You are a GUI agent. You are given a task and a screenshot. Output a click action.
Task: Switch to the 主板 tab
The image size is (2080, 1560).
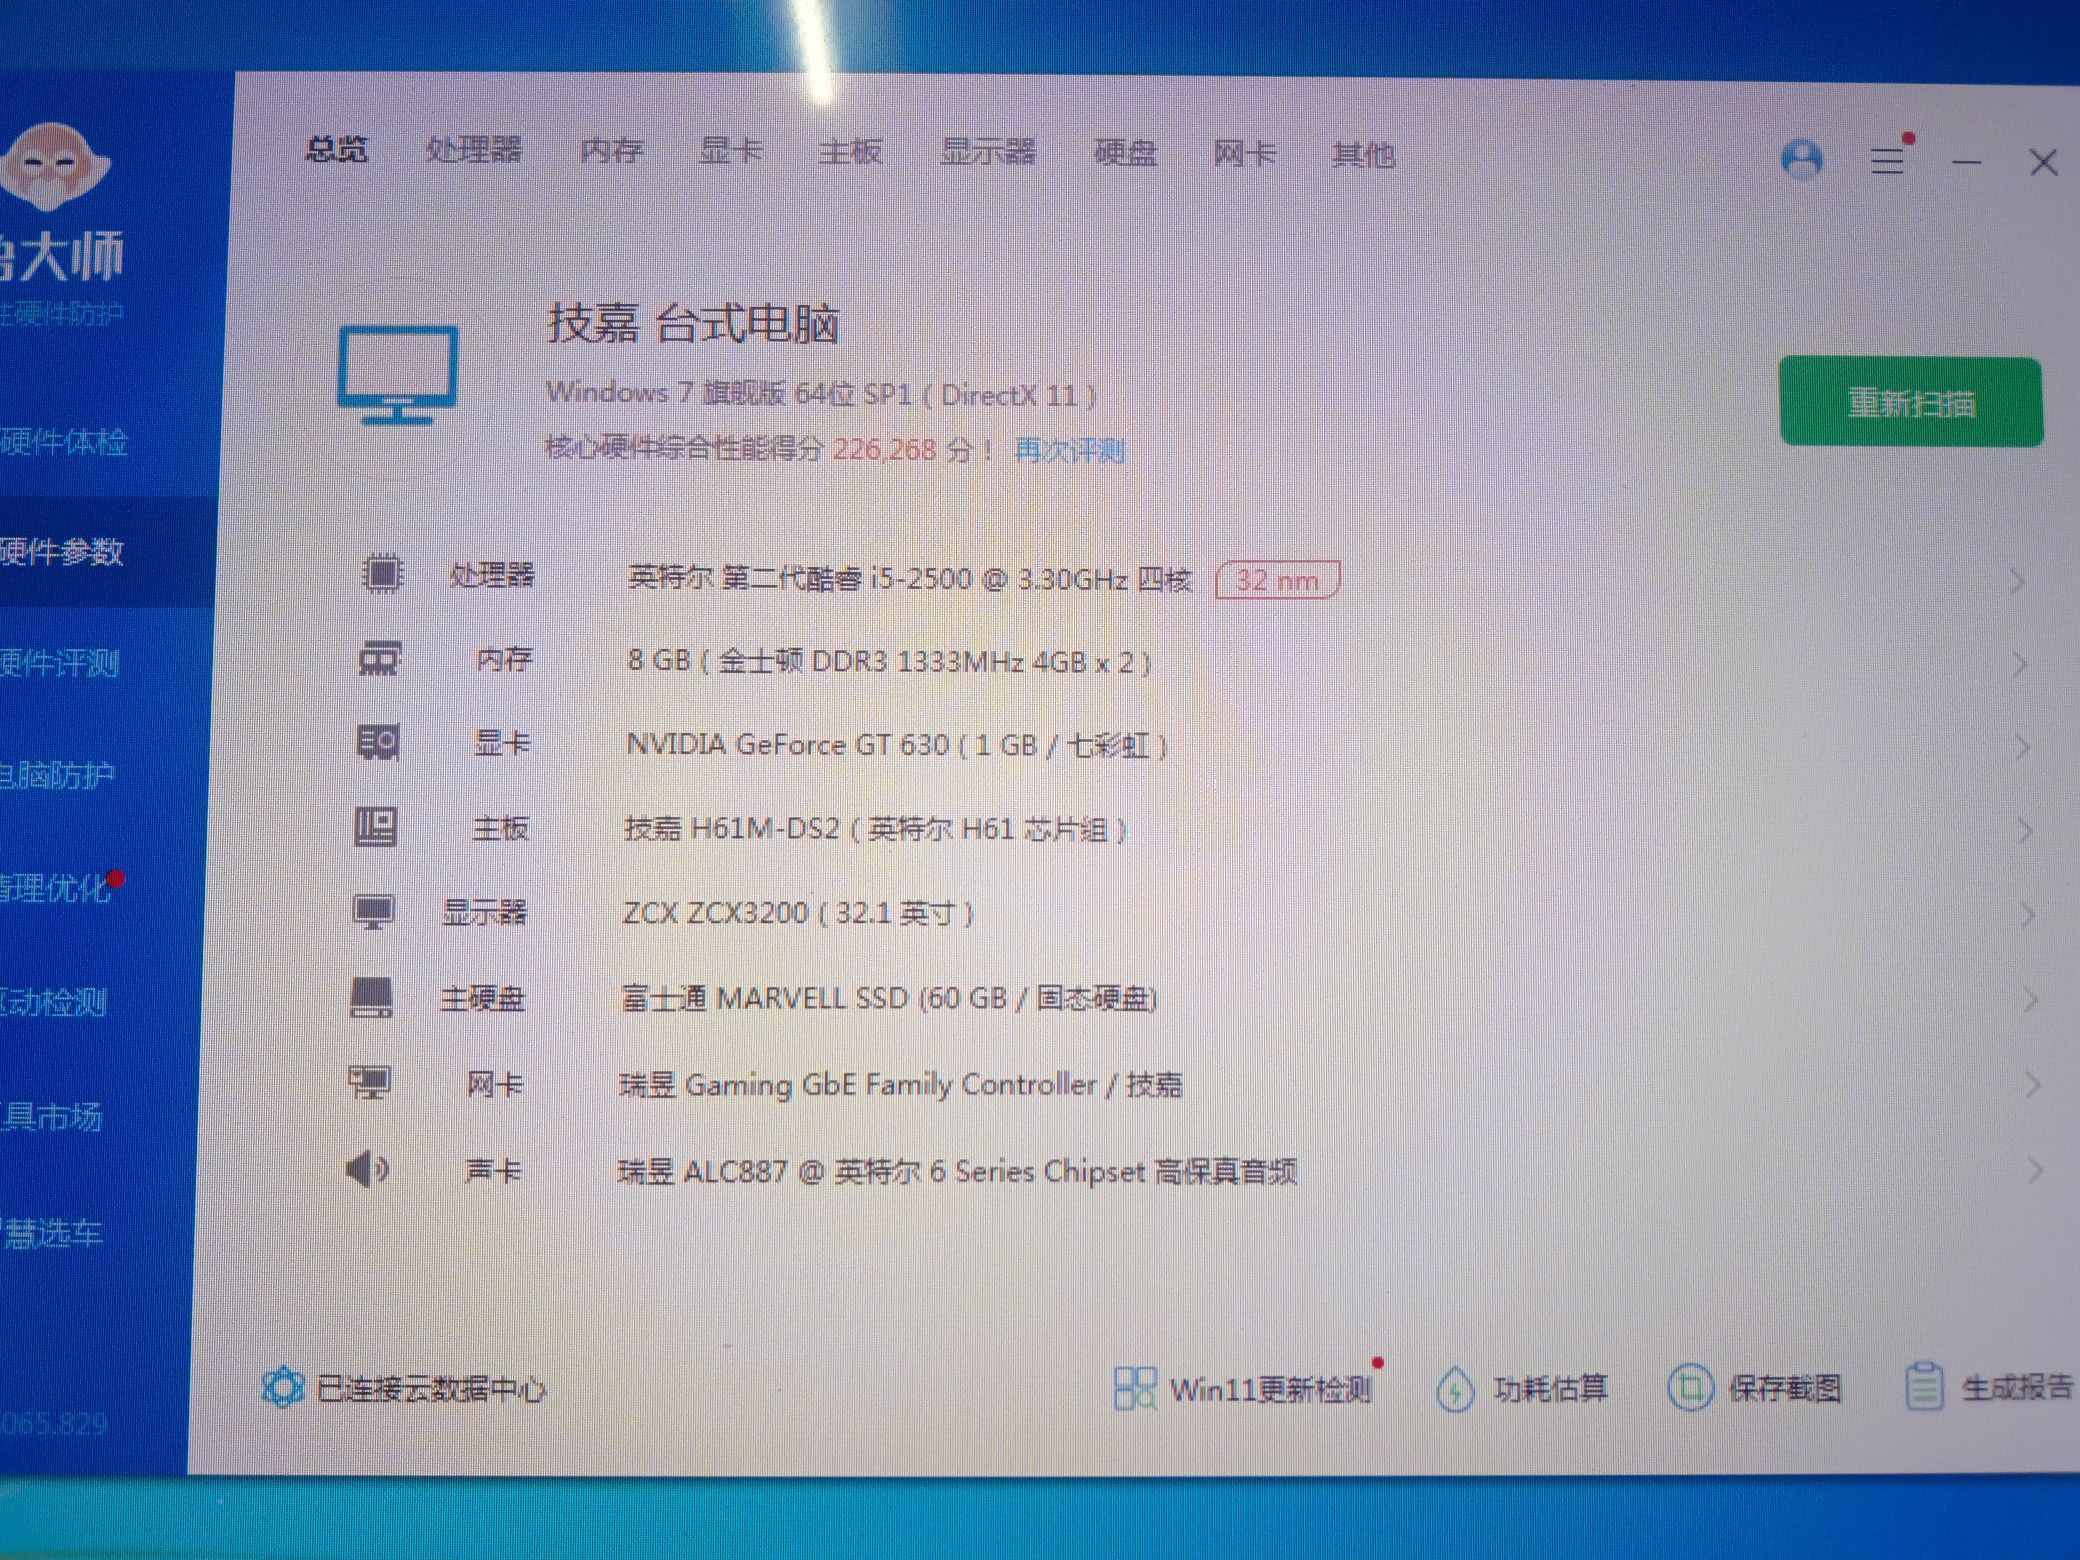[850, 152]
